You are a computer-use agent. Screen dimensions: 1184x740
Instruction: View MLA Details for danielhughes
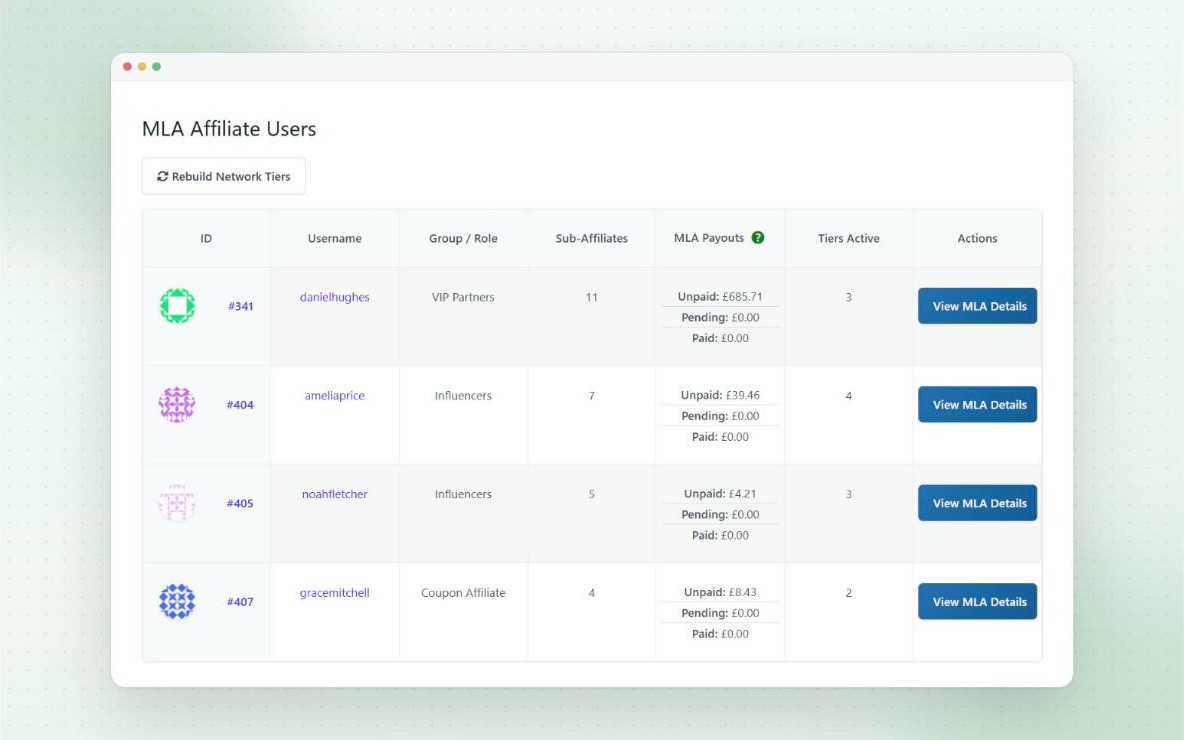[978, 306]
